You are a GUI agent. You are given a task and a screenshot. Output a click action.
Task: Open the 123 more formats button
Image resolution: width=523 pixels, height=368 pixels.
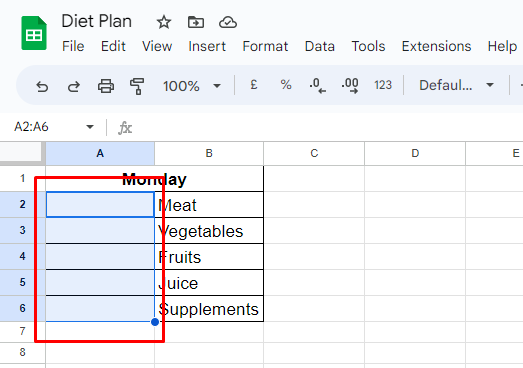383,85
